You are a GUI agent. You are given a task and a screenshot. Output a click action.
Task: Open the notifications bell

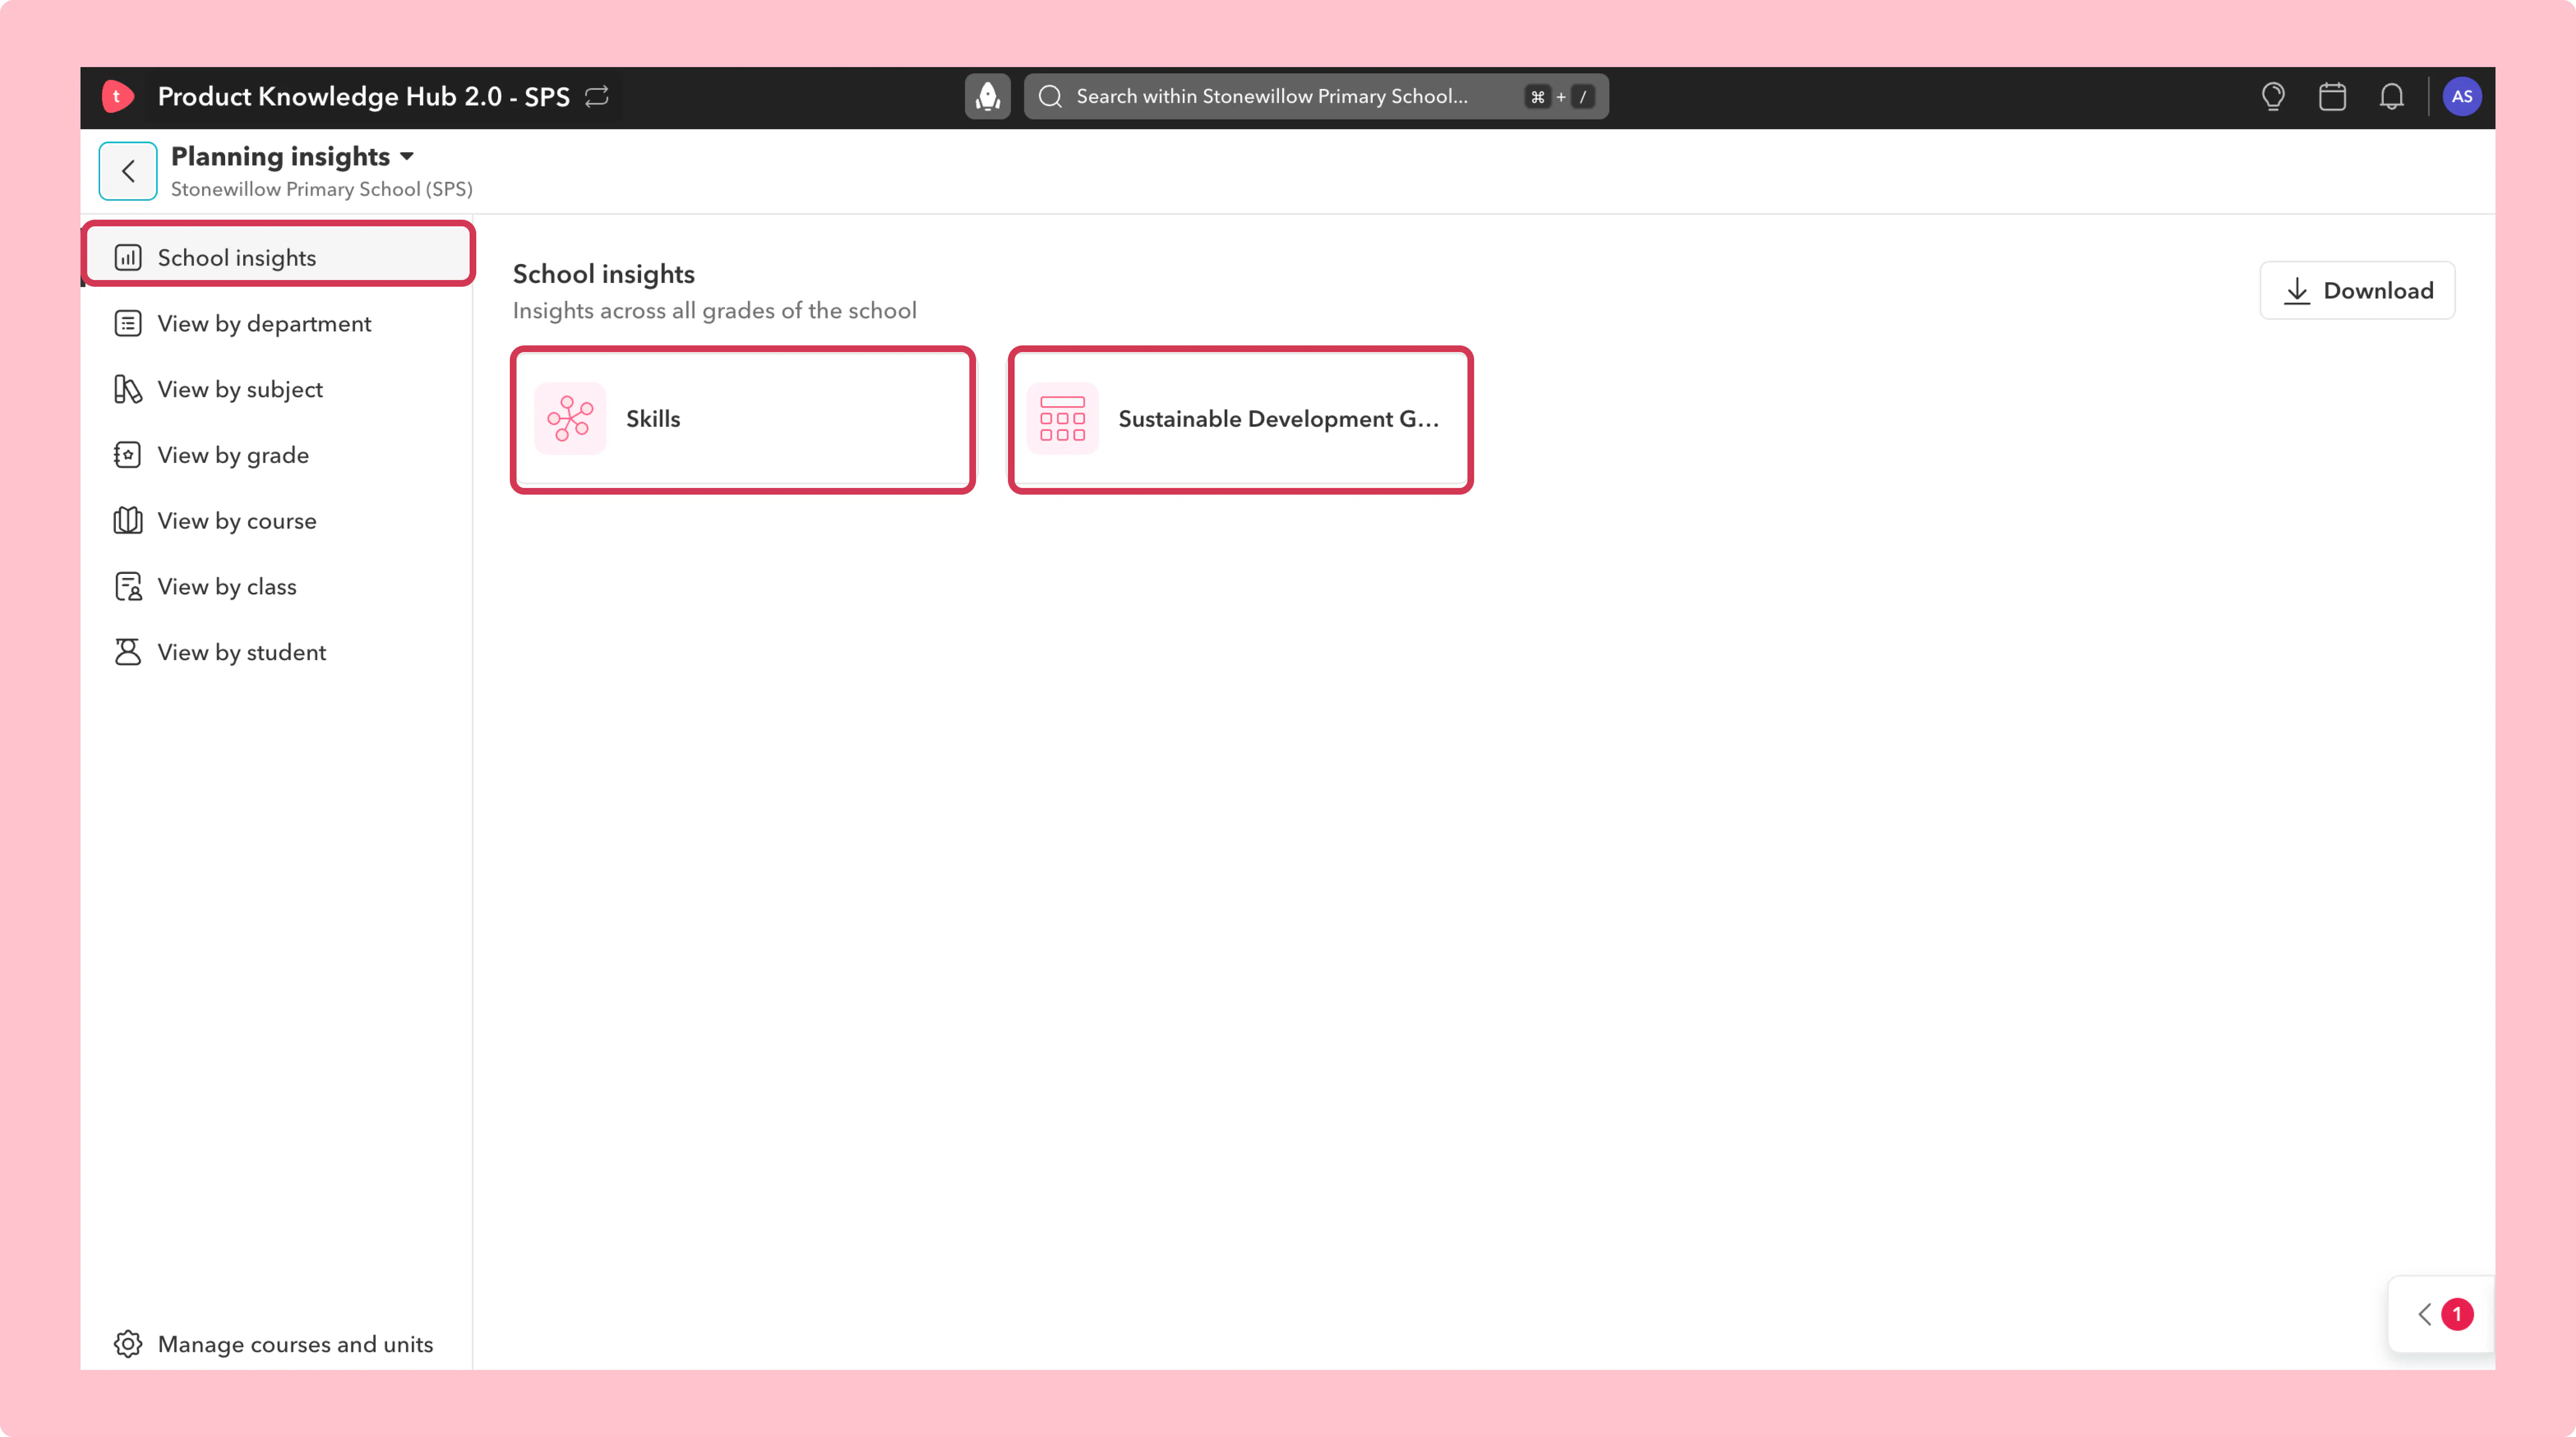click(2391, 96)
